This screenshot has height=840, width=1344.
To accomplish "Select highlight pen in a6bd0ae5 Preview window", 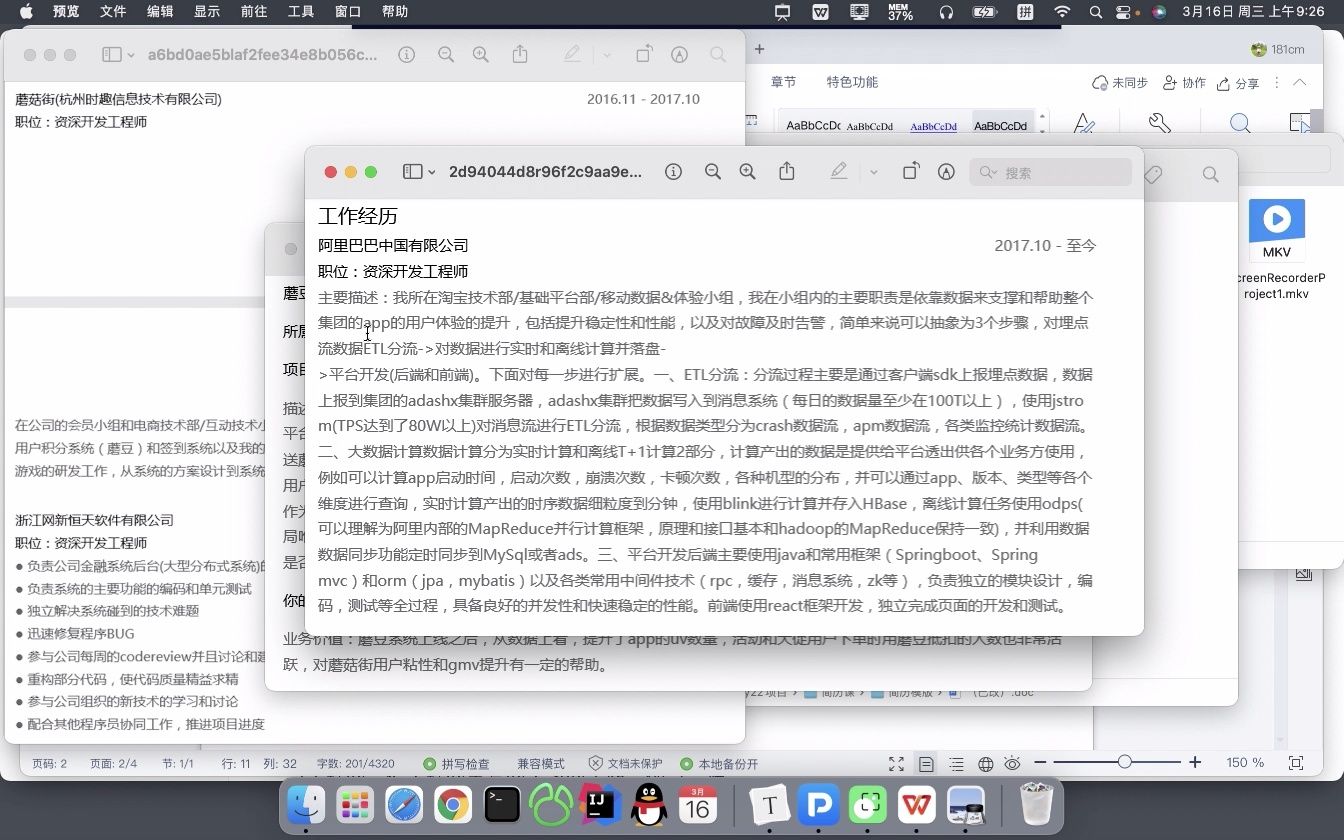I will pos(572,55).
